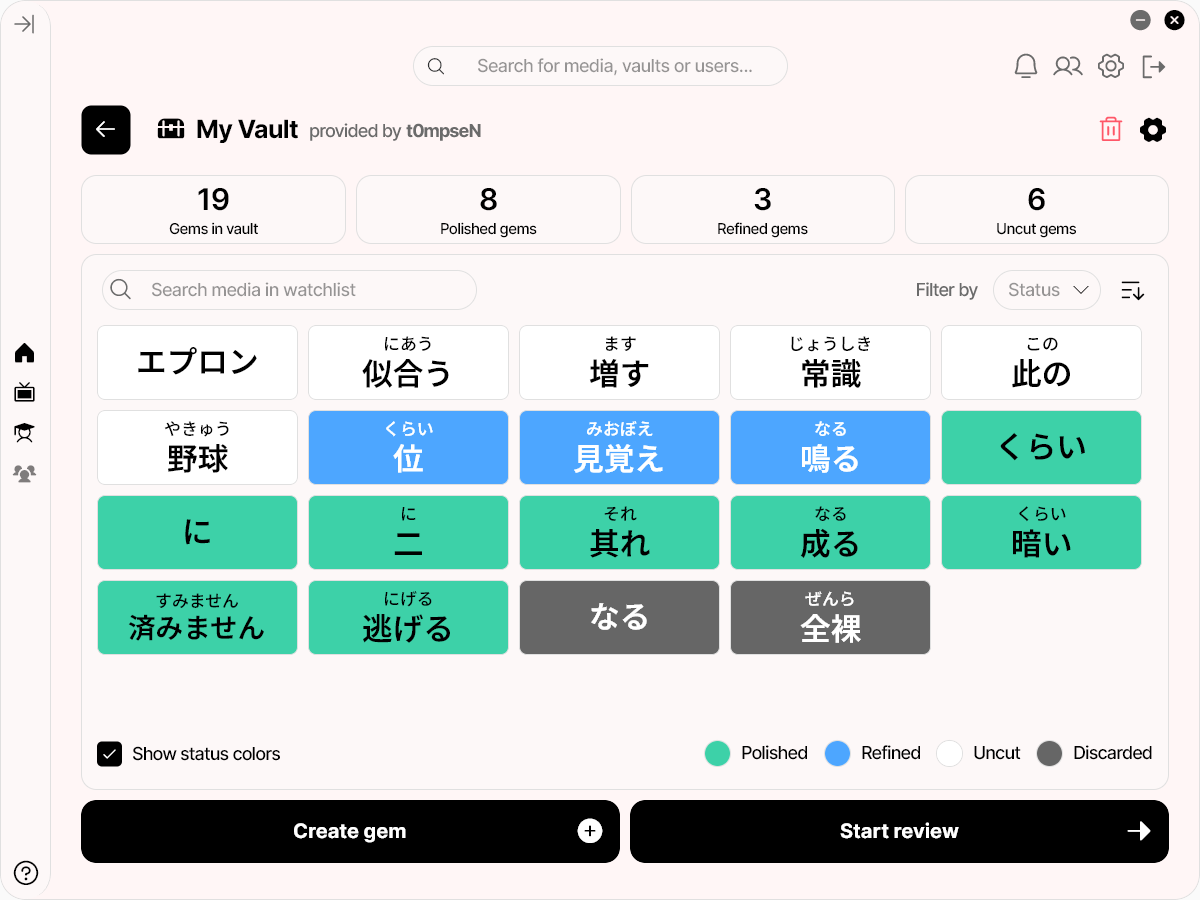Screen dimensions: 1200x900
Task: Go to Home in the sidebar
Action: click(x=25, y=353)
